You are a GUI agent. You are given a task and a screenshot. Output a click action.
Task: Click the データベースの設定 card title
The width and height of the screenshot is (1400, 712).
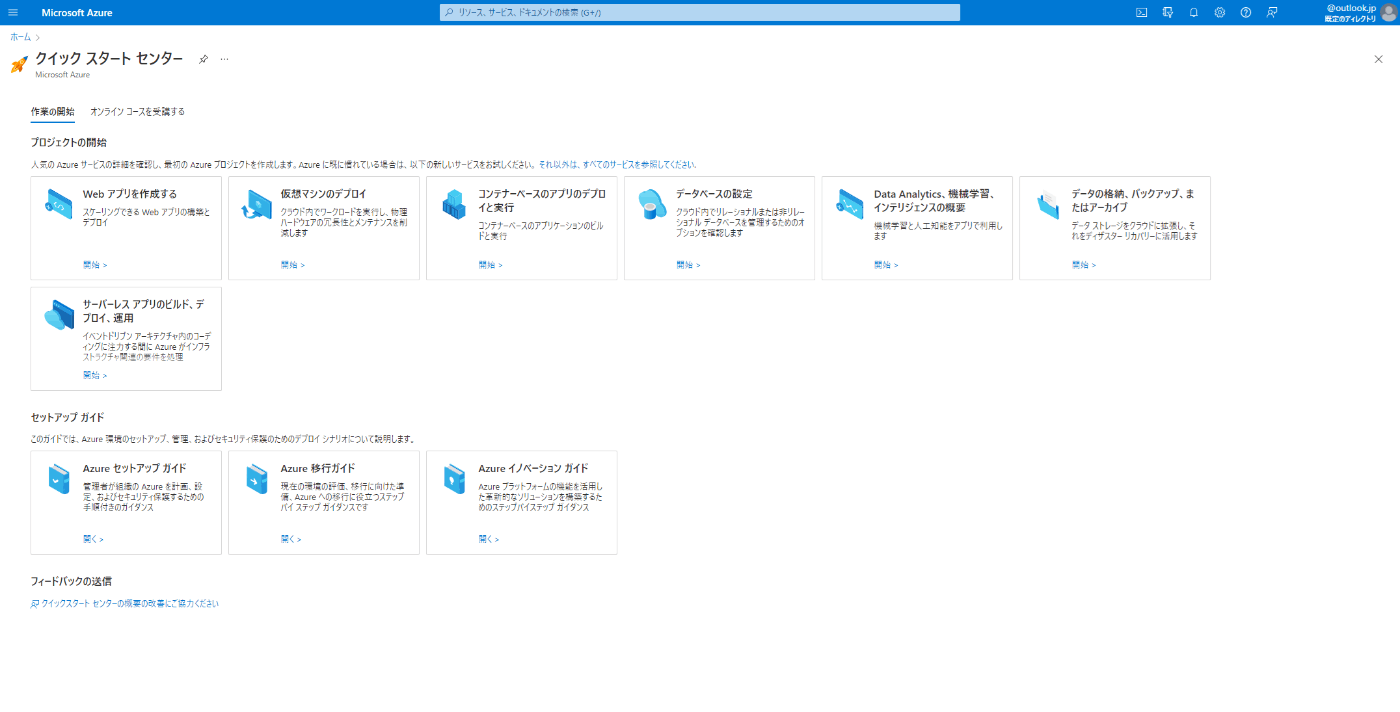tap(714, 194)
